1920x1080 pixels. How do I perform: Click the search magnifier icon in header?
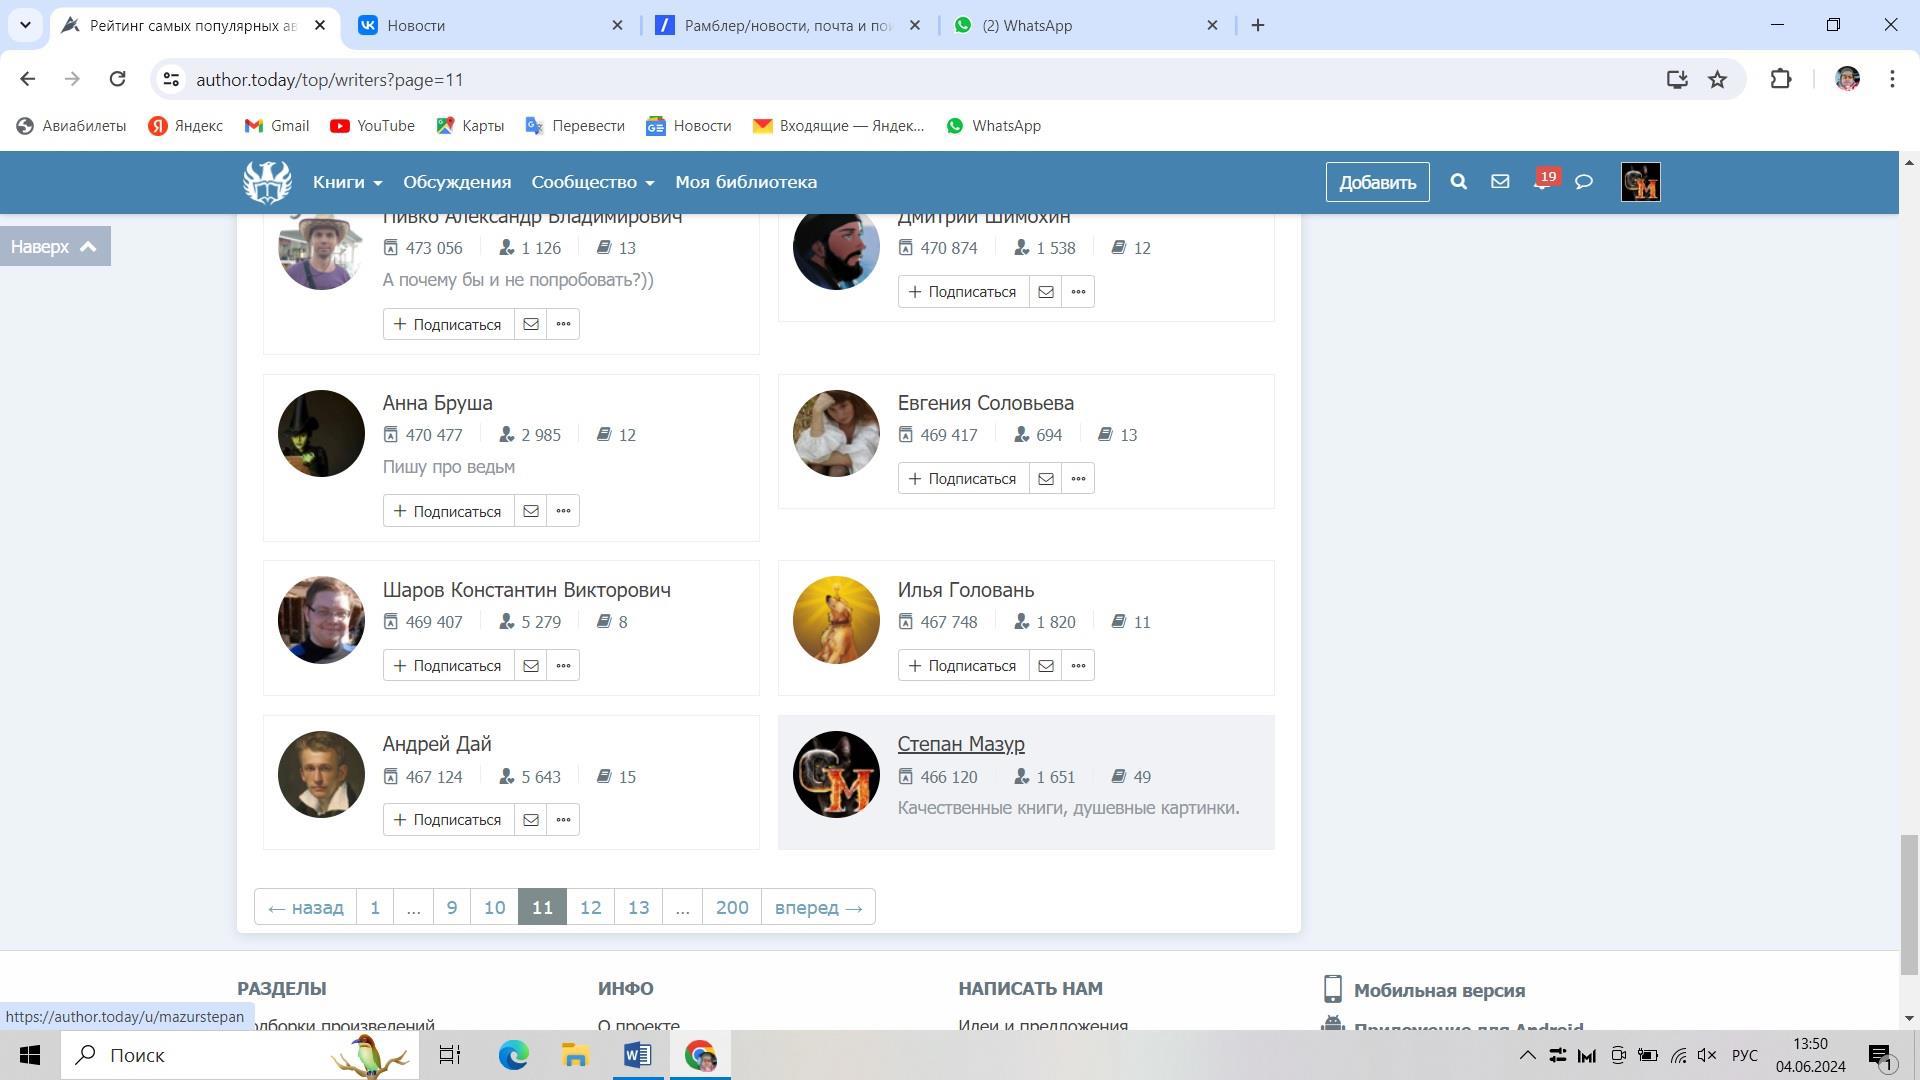click(1458, 182)
